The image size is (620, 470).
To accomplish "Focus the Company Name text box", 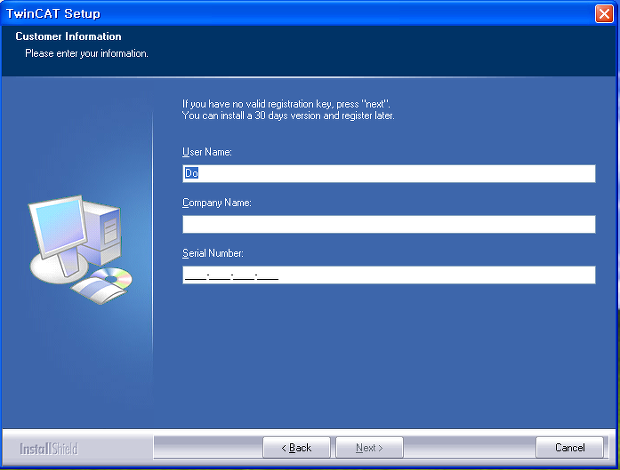I will (x=389, y=224).
